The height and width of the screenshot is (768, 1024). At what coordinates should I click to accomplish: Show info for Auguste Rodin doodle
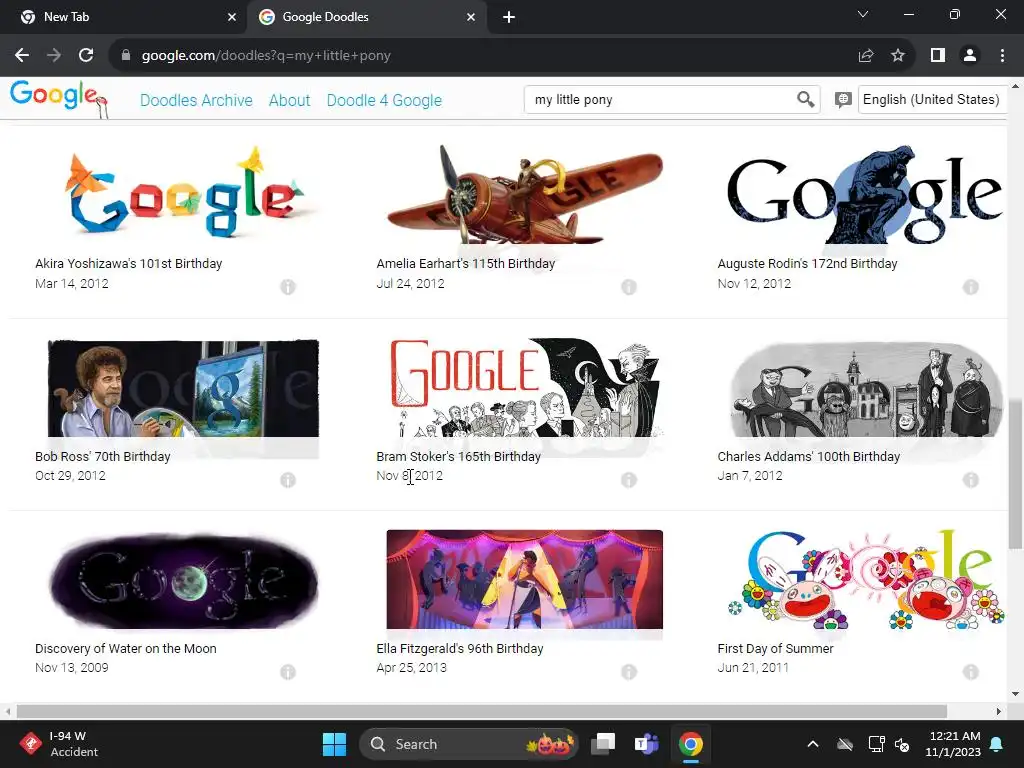(970, 287)
